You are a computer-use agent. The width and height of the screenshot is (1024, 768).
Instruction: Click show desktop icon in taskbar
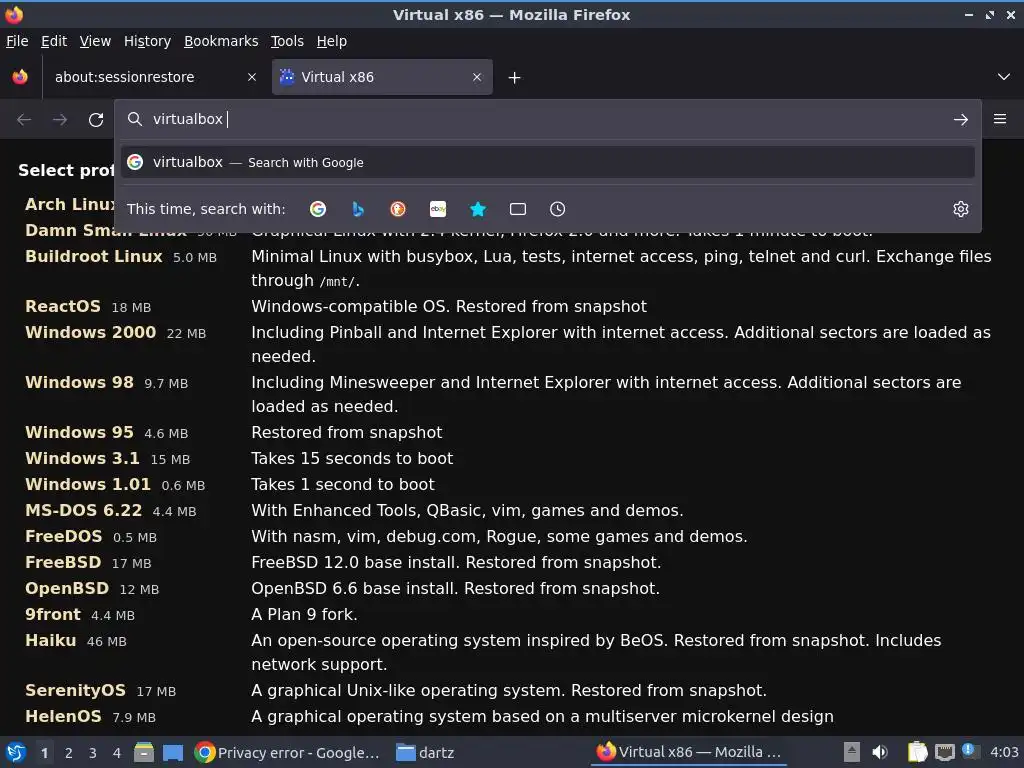pos(173,753)
